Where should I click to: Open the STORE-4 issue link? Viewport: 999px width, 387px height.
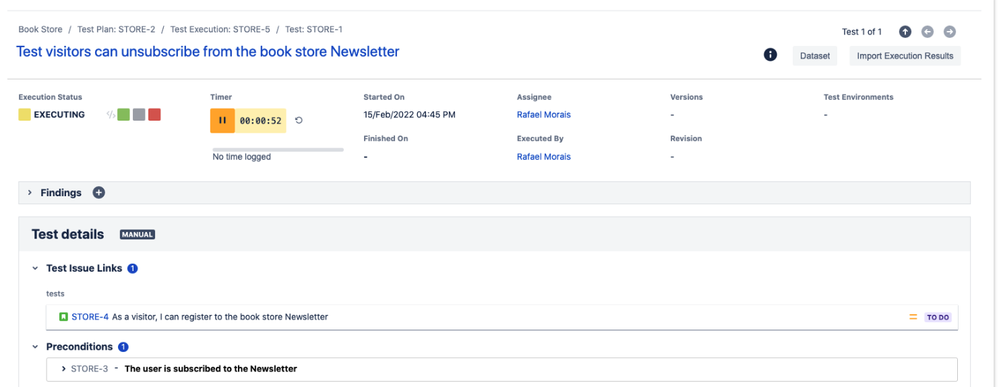tap(90, 316)
